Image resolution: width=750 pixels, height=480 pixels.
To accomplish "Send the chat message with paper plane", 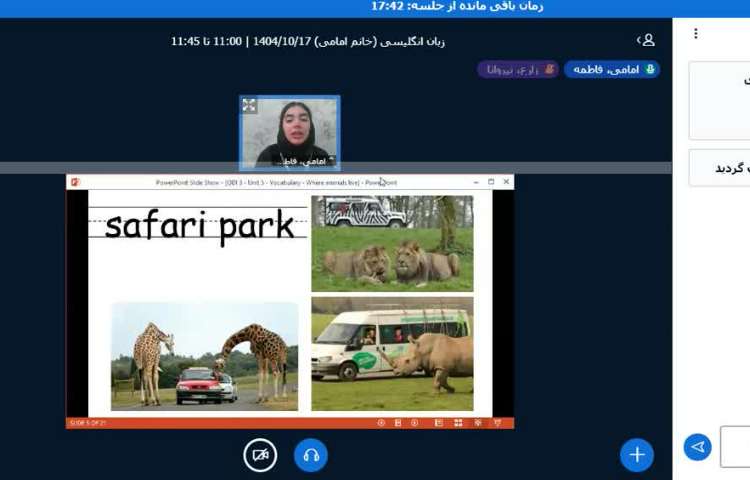I will [697, 447].
